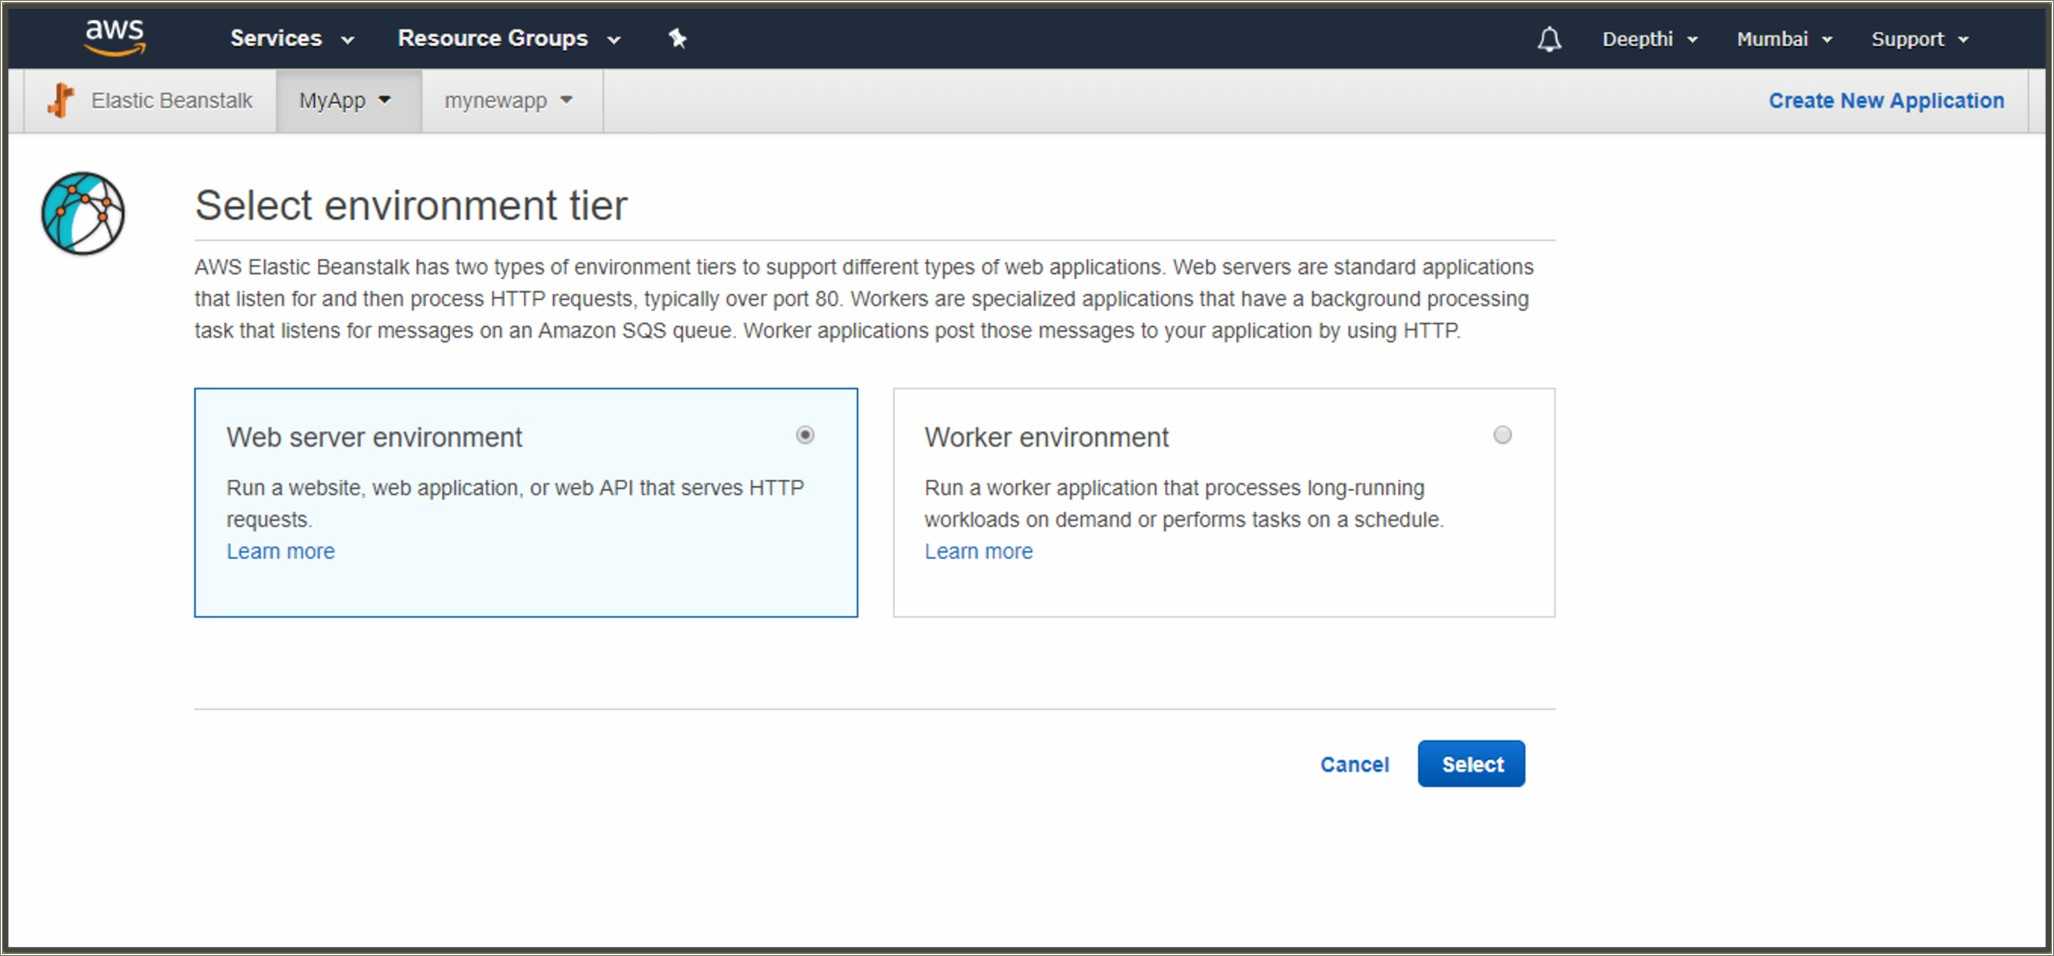
Task: Open the Deepthi account dropdown
Action: [x=1649, y=39]
